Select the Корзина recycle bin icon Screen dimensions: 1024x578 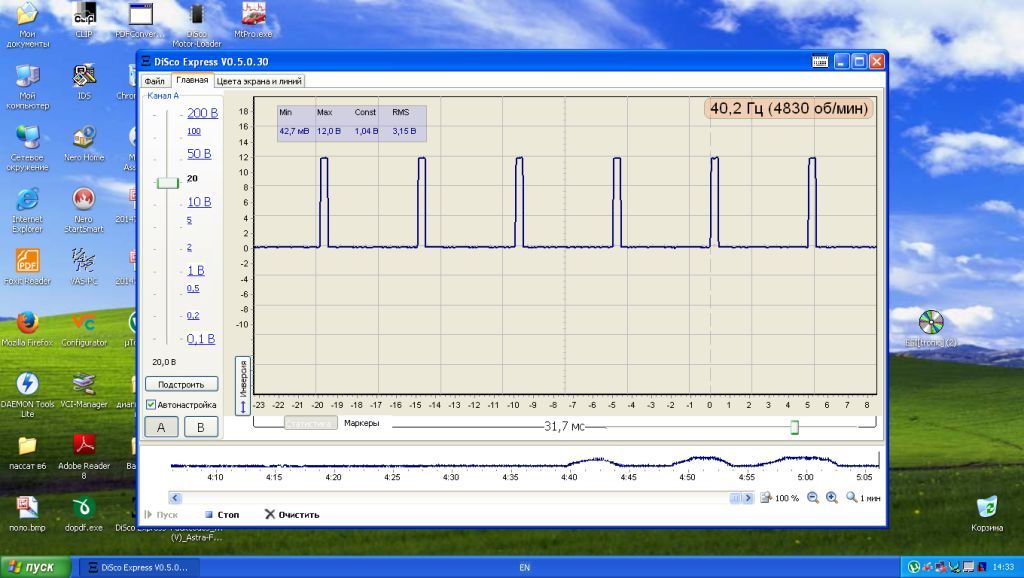point(987,514)
